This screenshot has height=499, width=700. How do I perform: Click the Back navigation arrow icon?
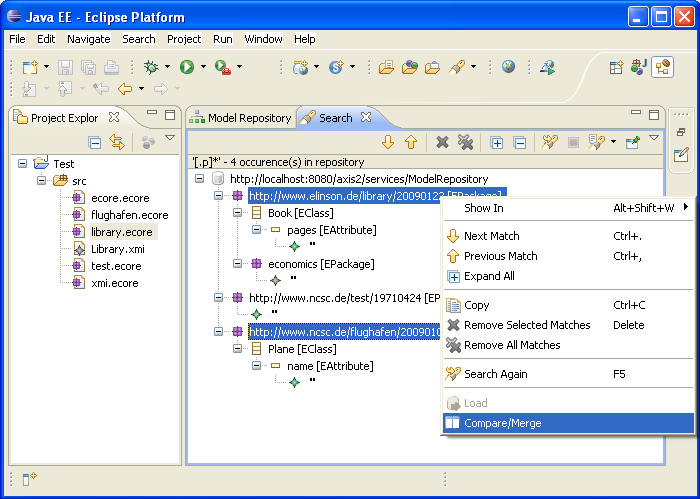click(125, 89)
